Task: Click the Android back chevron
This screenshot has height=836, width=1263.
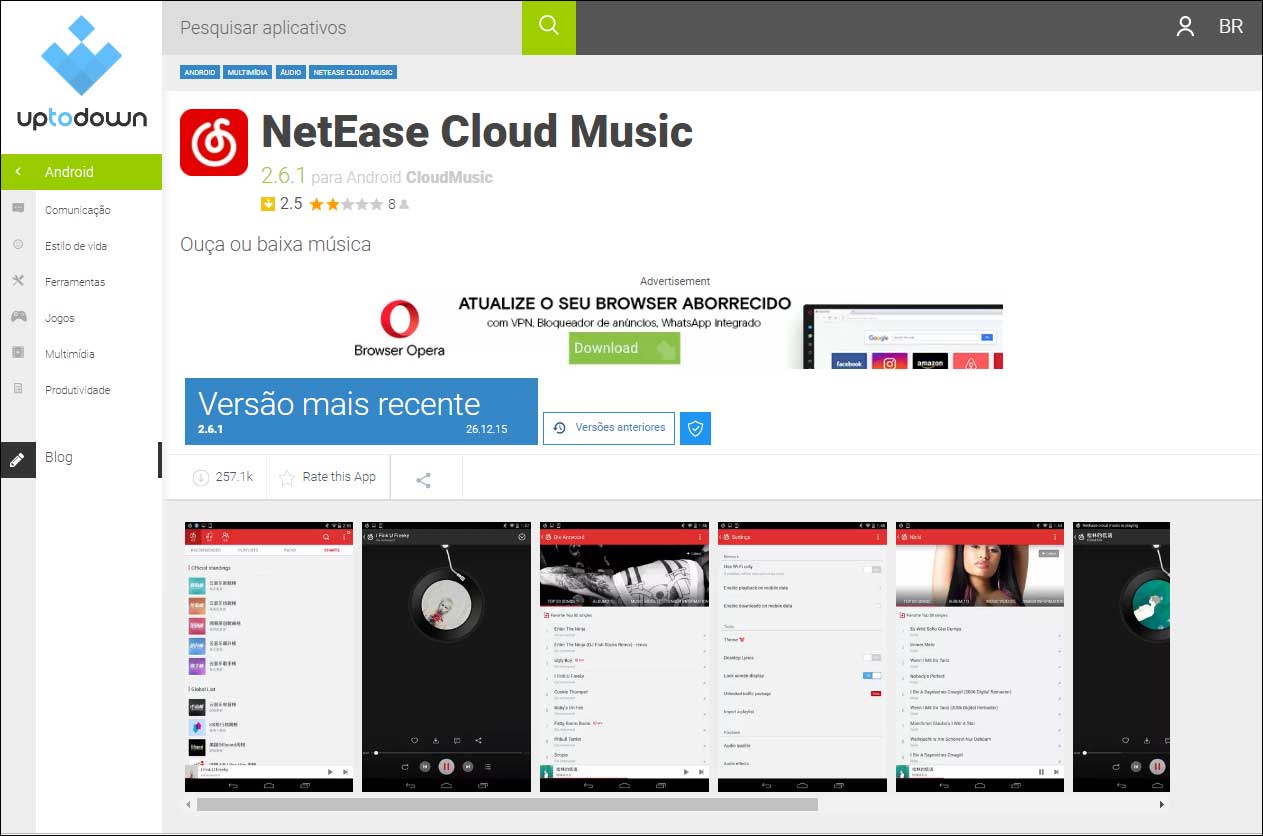Action: point(18,172)
